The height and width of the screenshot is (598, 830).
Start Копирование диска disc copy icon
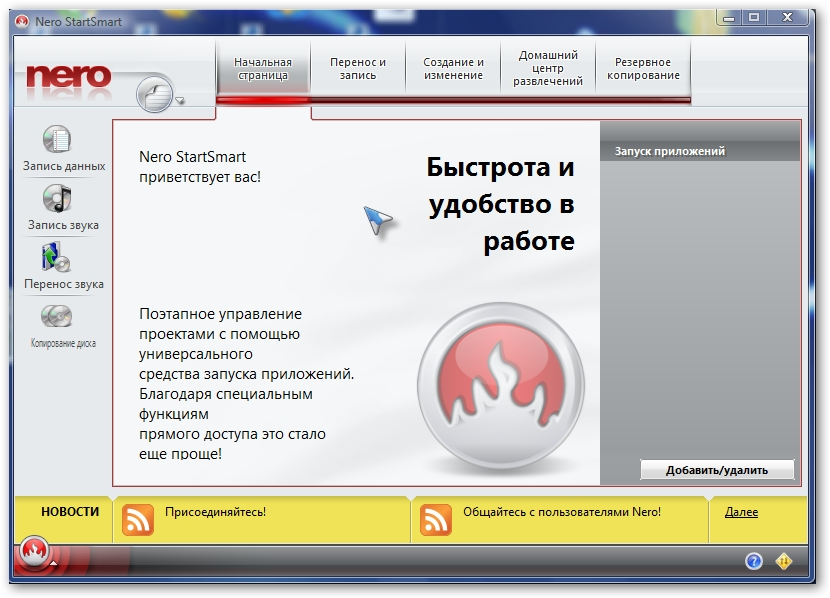[x=56, y=316]
